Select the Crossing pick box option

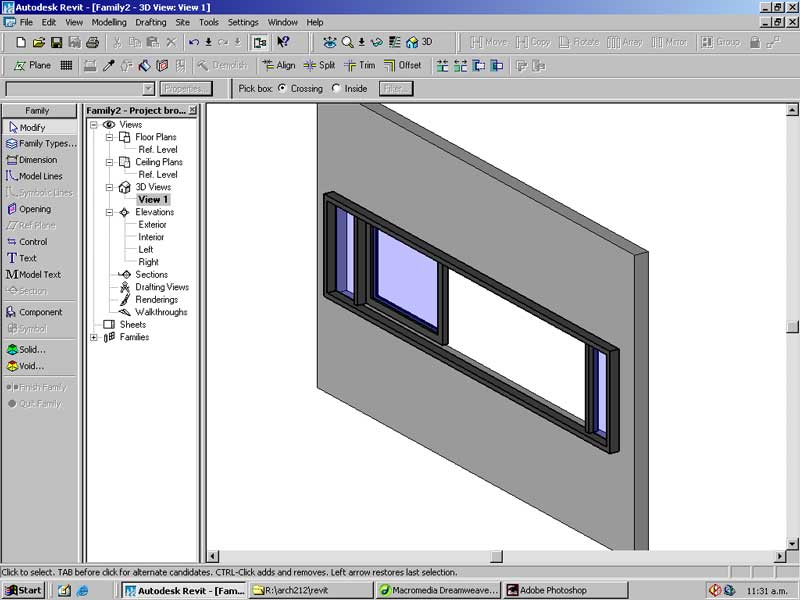coord(282,88)
